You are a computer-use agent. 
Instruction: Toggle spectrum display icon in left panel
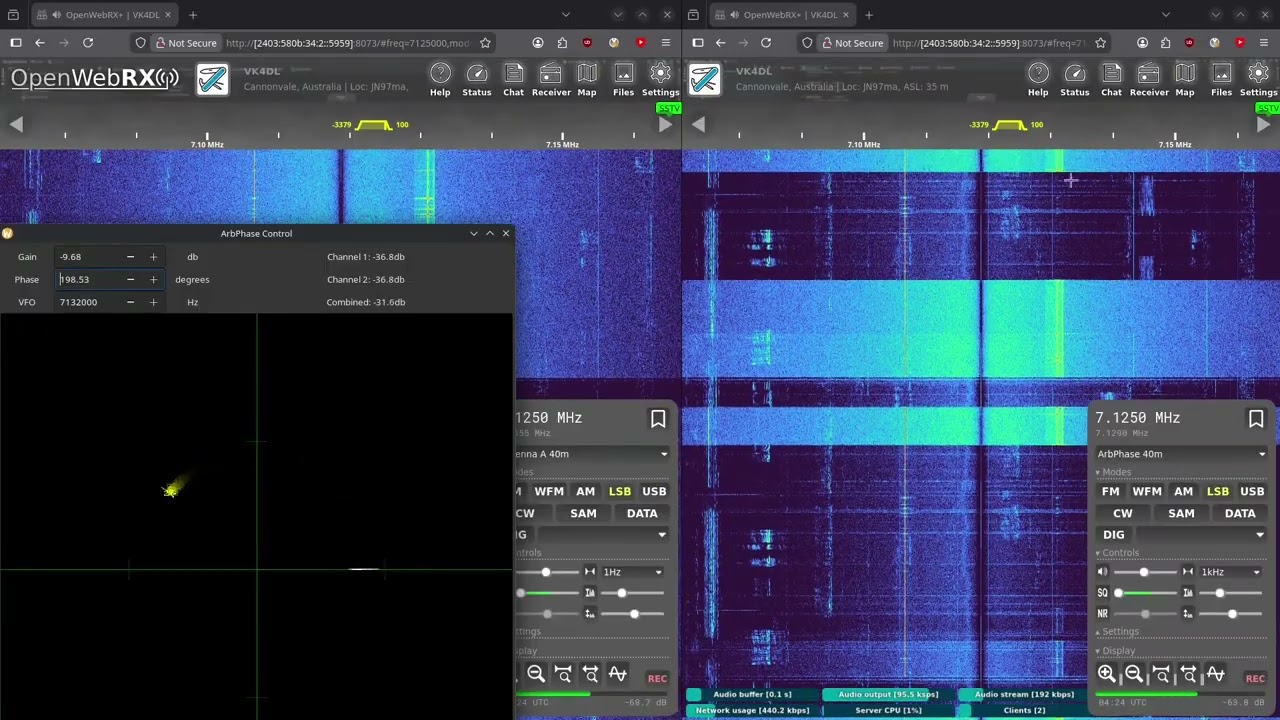coord(617,674)
